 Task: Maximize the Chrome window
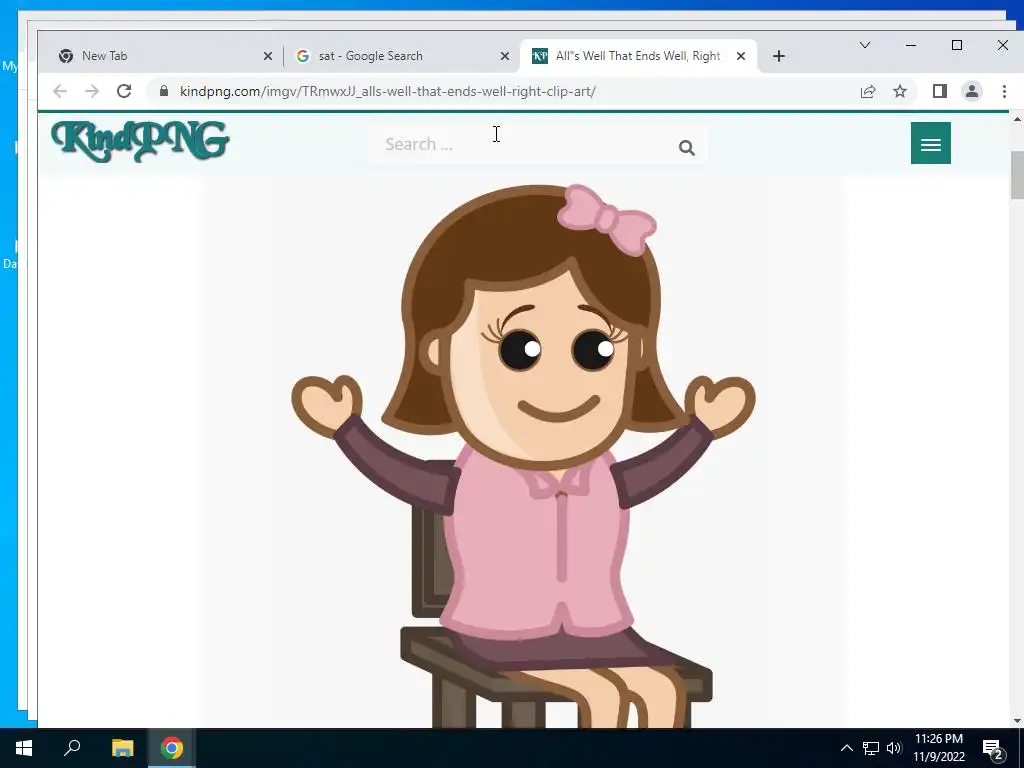(957, 45)
